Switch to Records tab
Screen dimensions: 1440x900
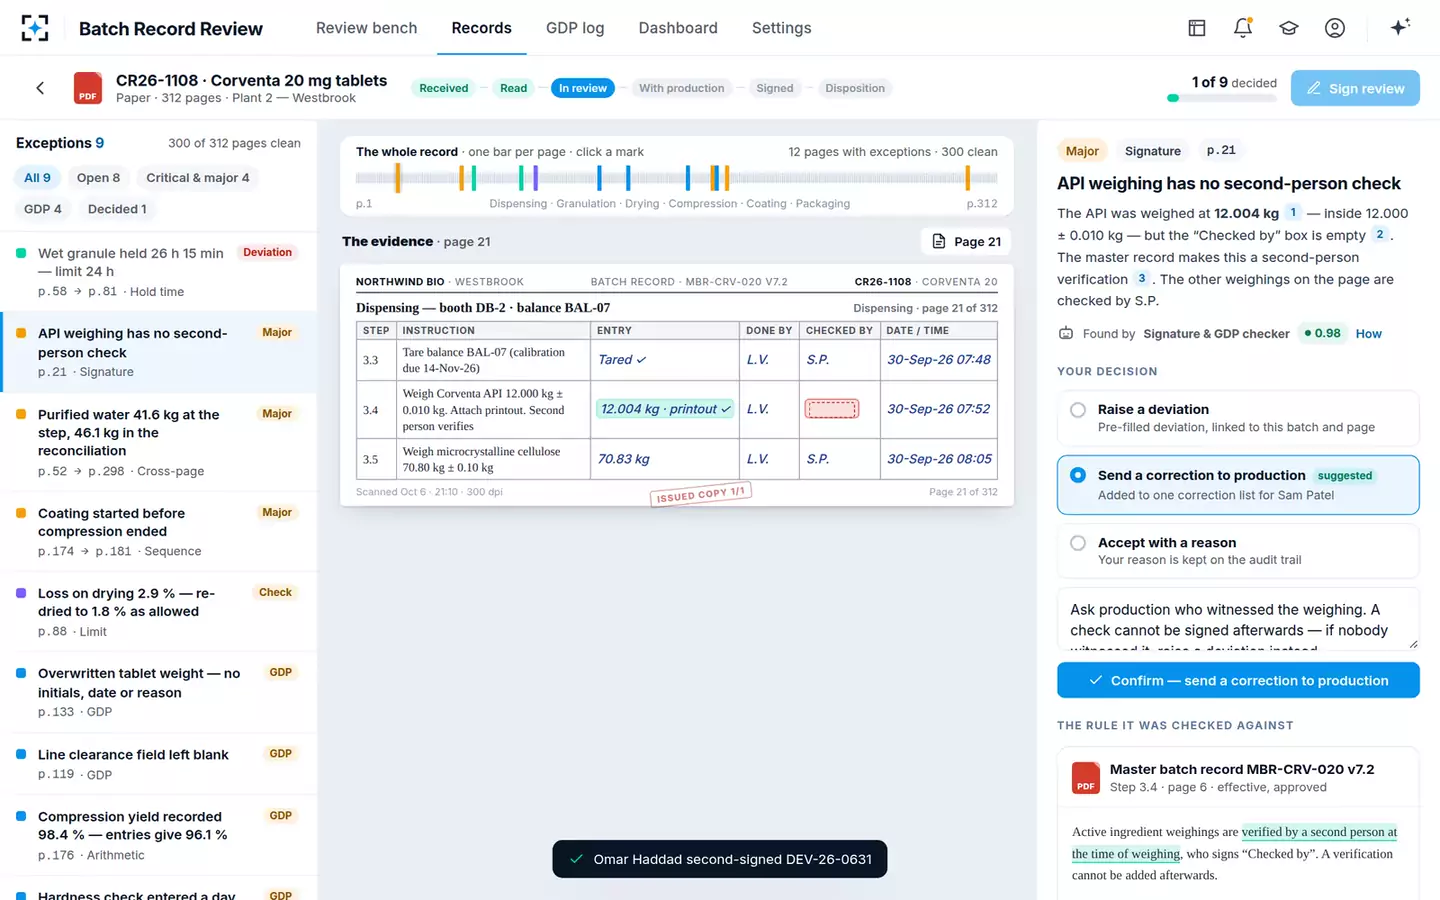[482, 28]
